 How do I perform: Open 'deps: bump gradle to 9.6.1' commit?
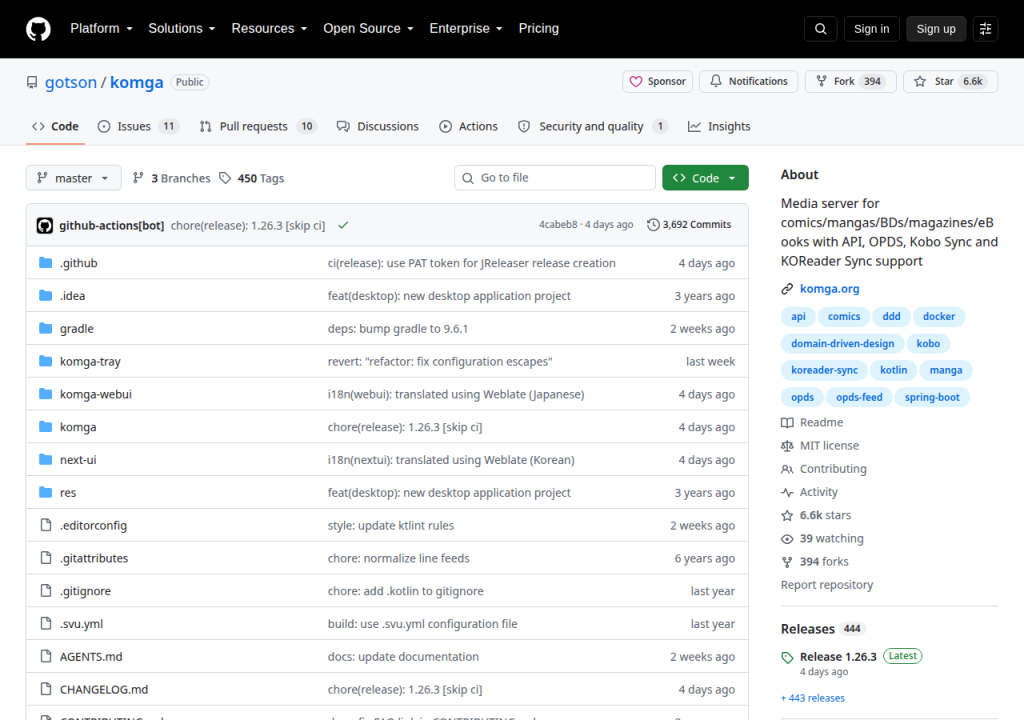pyautogui.click(x=398, y=329)
